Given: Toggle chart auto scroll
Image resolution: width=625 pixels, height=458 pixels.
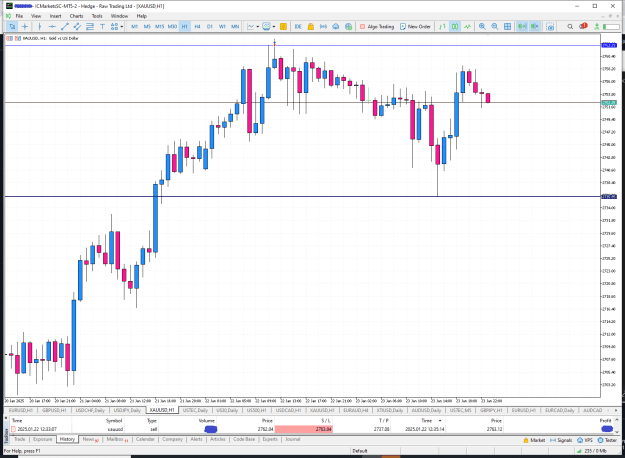Looking at the screenshot, I should [522, 27].
